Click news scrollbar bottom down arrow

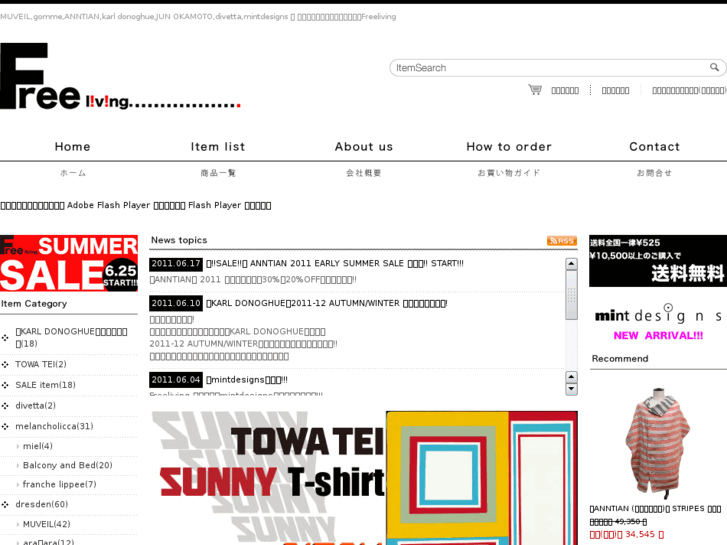571,390
